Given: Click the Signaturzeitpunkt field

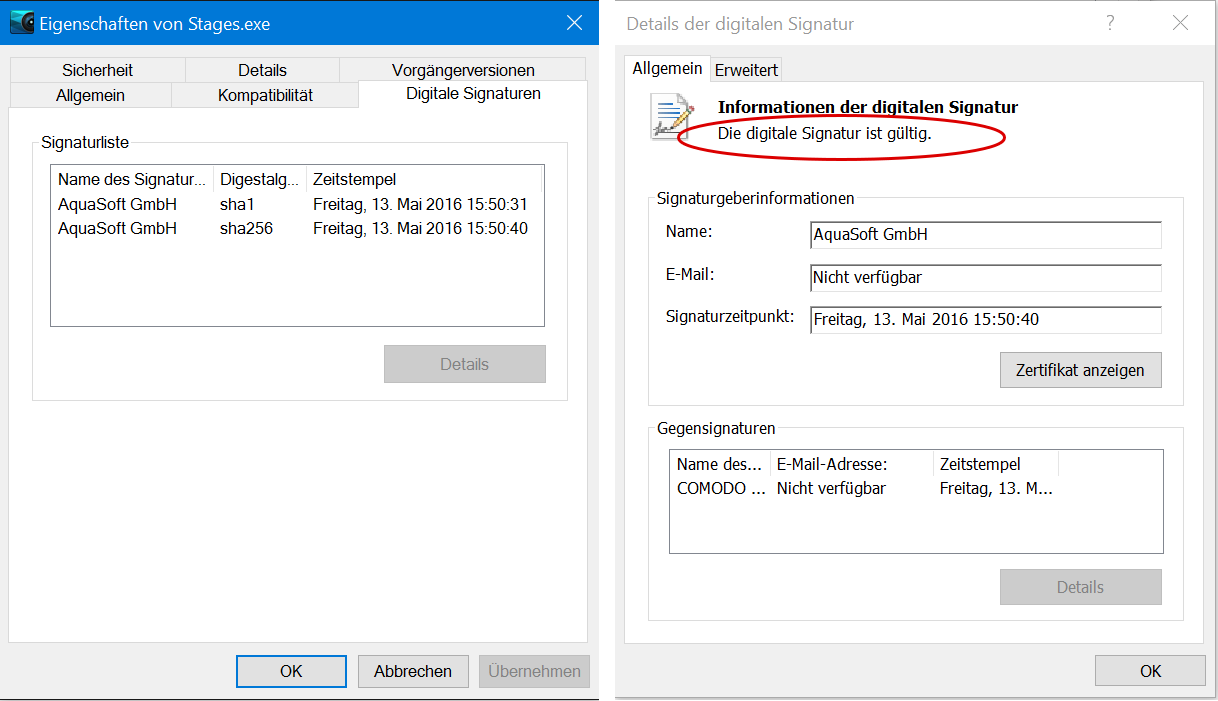Looking at the screenshot, I should click(x=986, y=320).
